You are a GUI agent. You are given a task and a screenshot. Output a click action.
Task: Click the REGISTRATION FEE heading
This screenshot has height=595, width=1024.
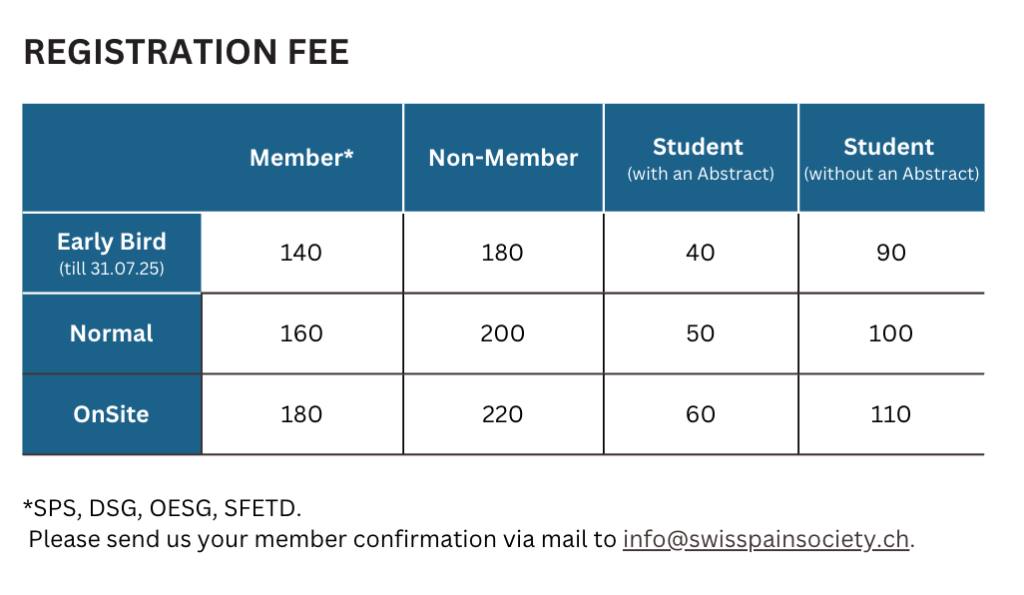point(186,52)
